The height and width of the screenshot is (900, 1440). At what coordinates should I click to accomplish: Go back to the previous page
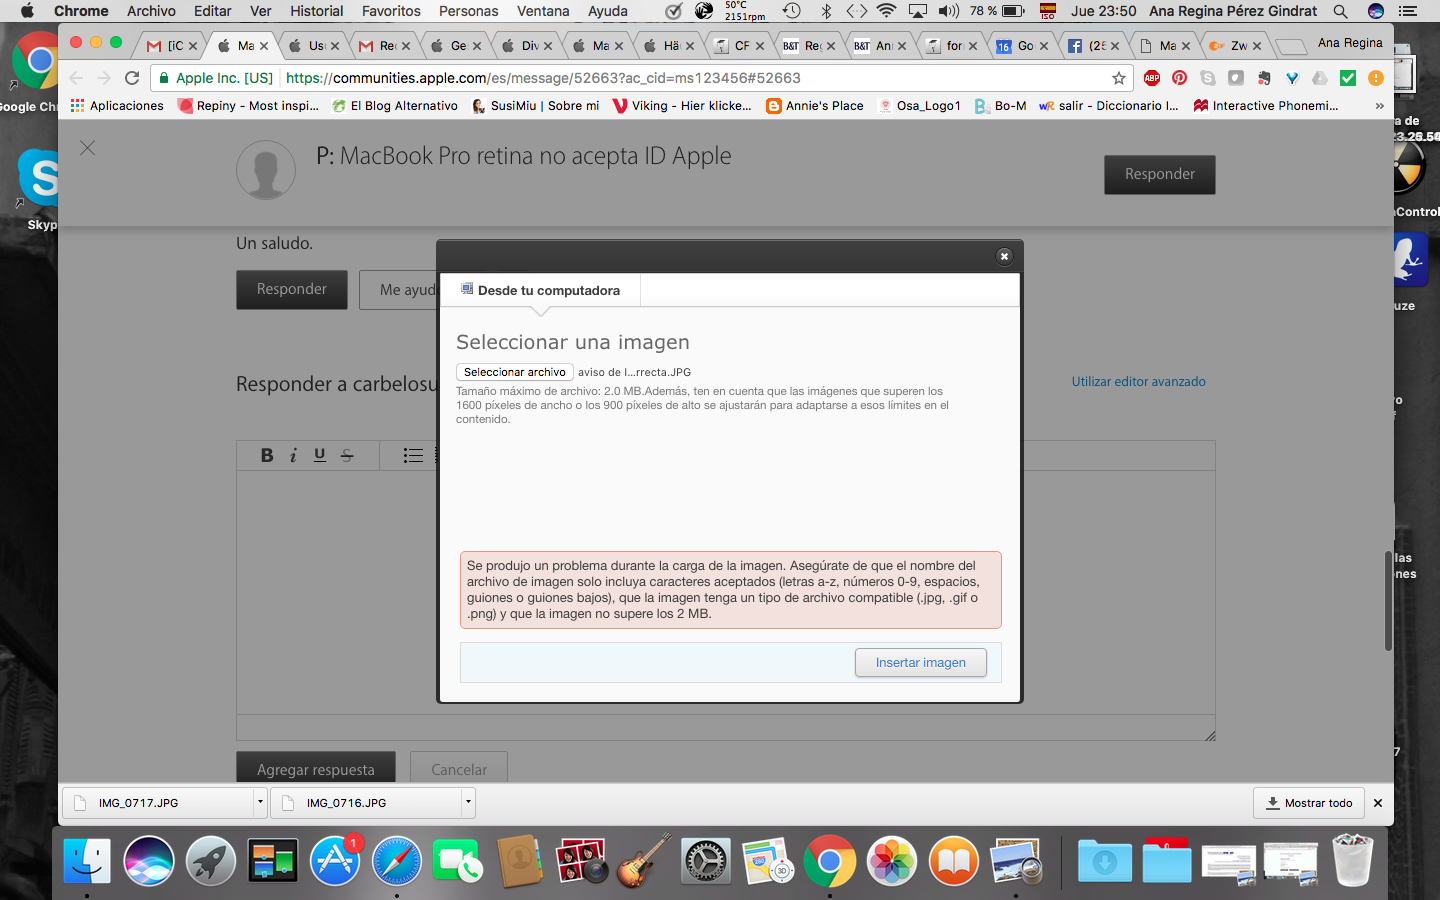[77, 78]
